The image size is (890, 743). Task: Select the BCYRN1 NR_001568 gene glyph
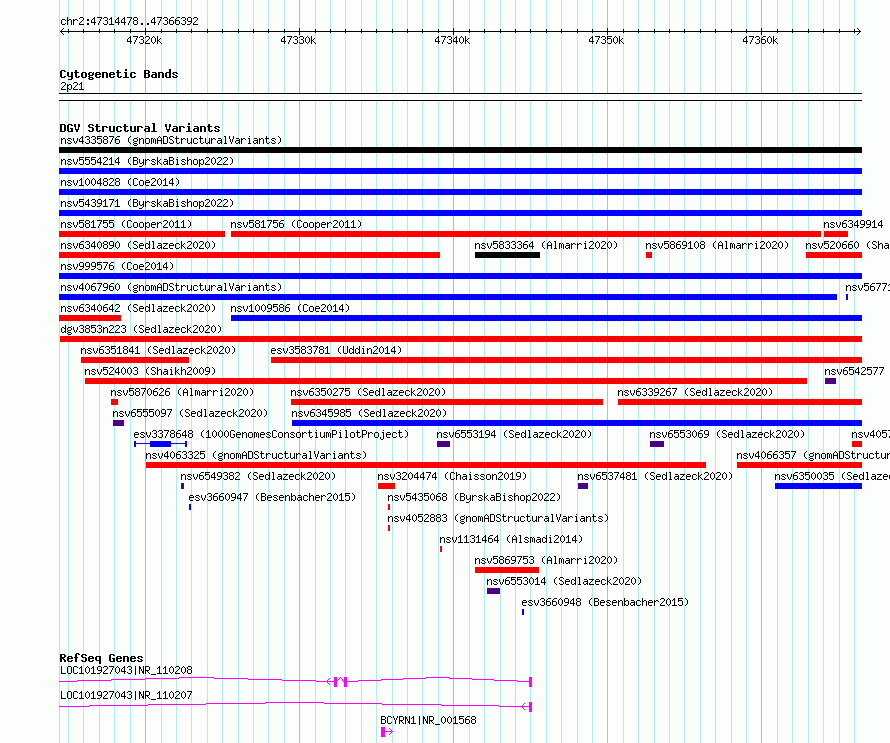pyautogui.click(x=387, y=732)
